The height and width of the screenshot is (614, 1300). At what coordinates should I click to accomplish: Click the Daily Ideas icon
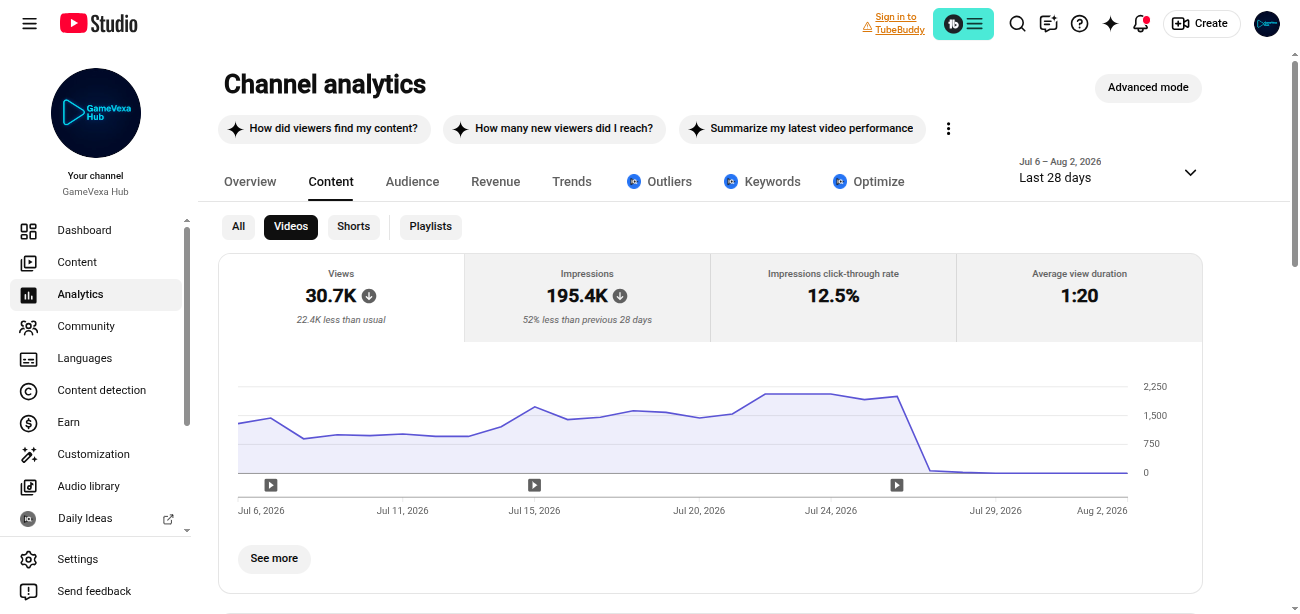29,519
